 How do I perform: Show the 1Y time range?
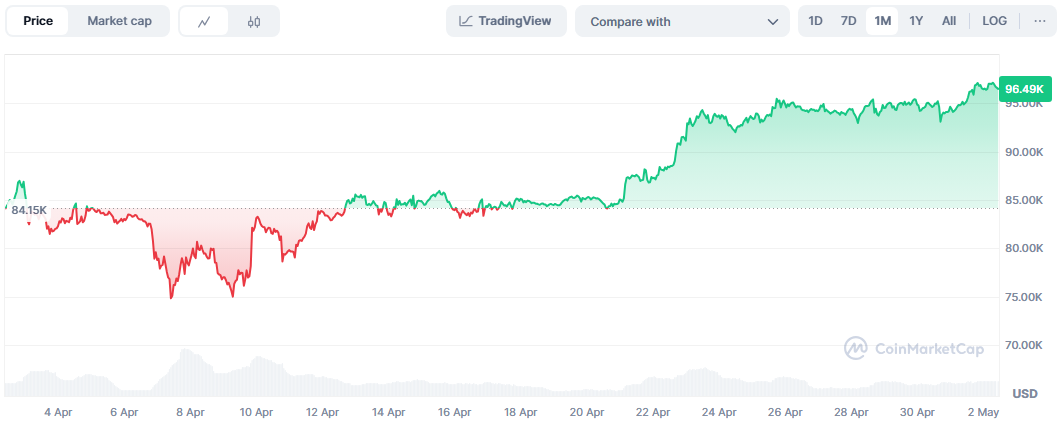(x=916, y=21)
